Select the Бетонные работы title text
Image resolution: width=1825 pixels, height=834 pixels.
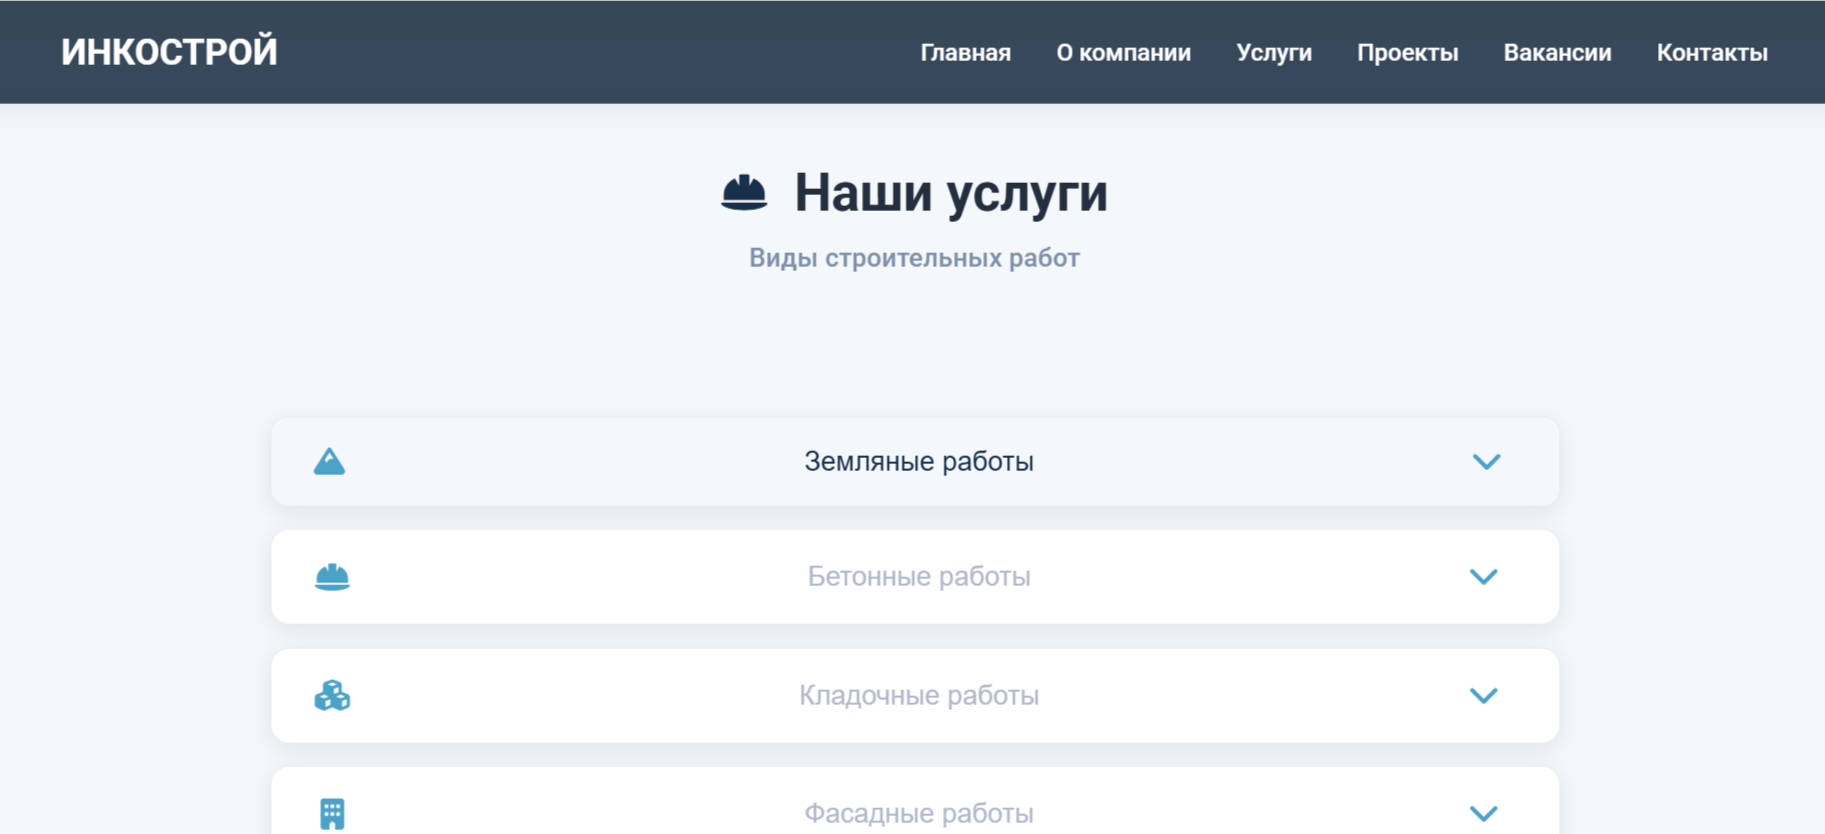(x=919, y=577)
